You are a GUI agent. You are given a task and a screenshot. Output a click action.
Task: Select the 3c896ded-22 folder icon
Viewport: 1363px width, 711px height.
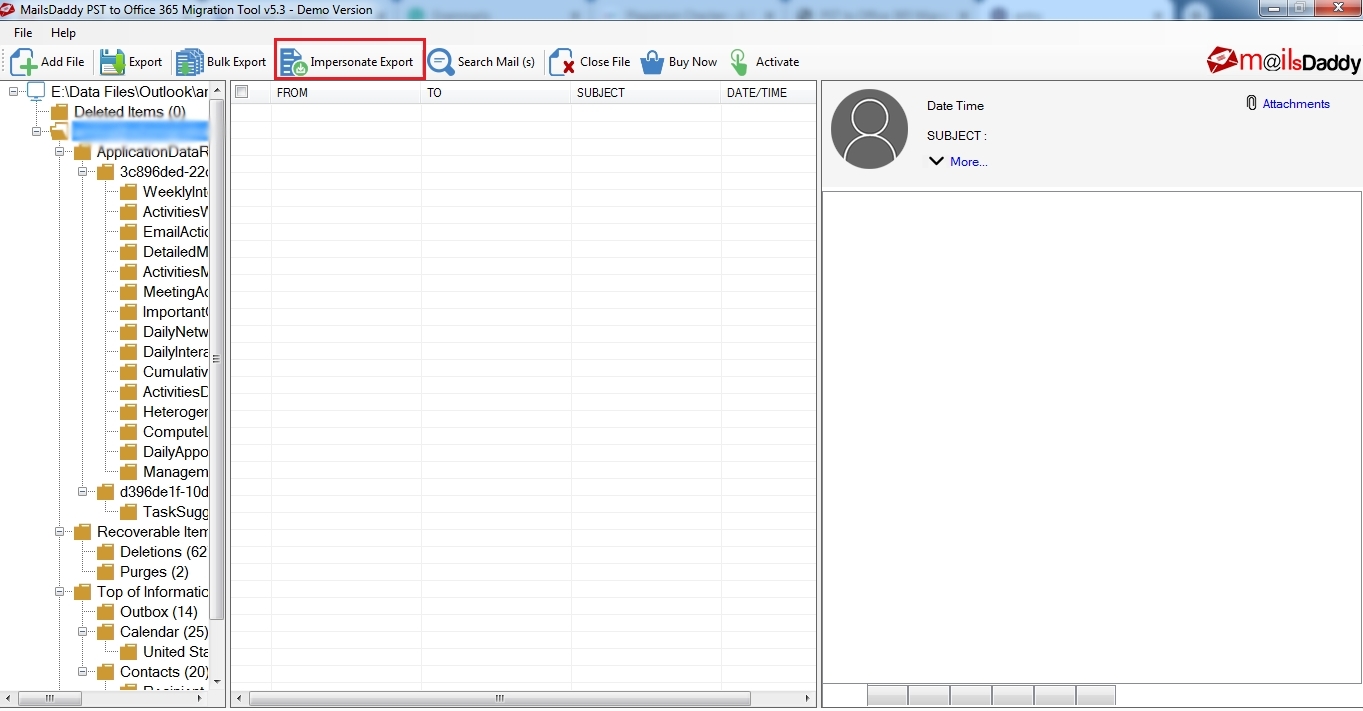(x=106, y=171)
